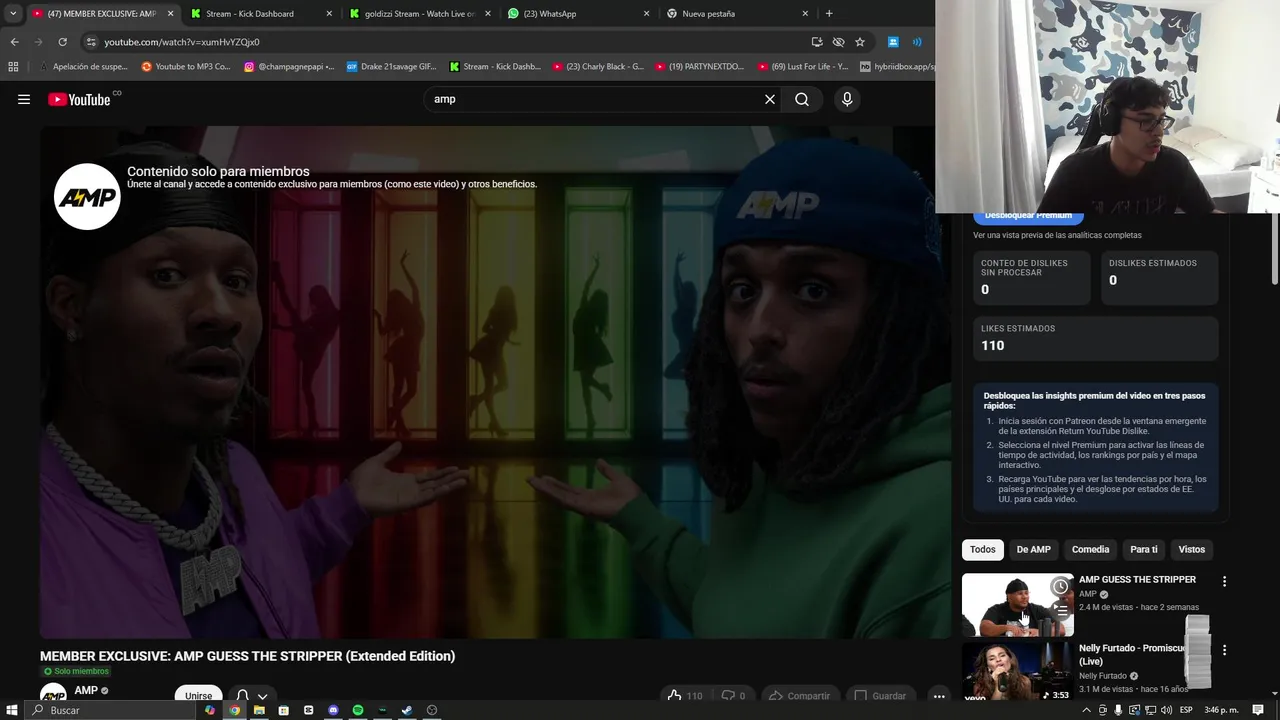The image size is (1280, 720).
Task: Start voice search with the microphone icon
Action: pos(847,99)
